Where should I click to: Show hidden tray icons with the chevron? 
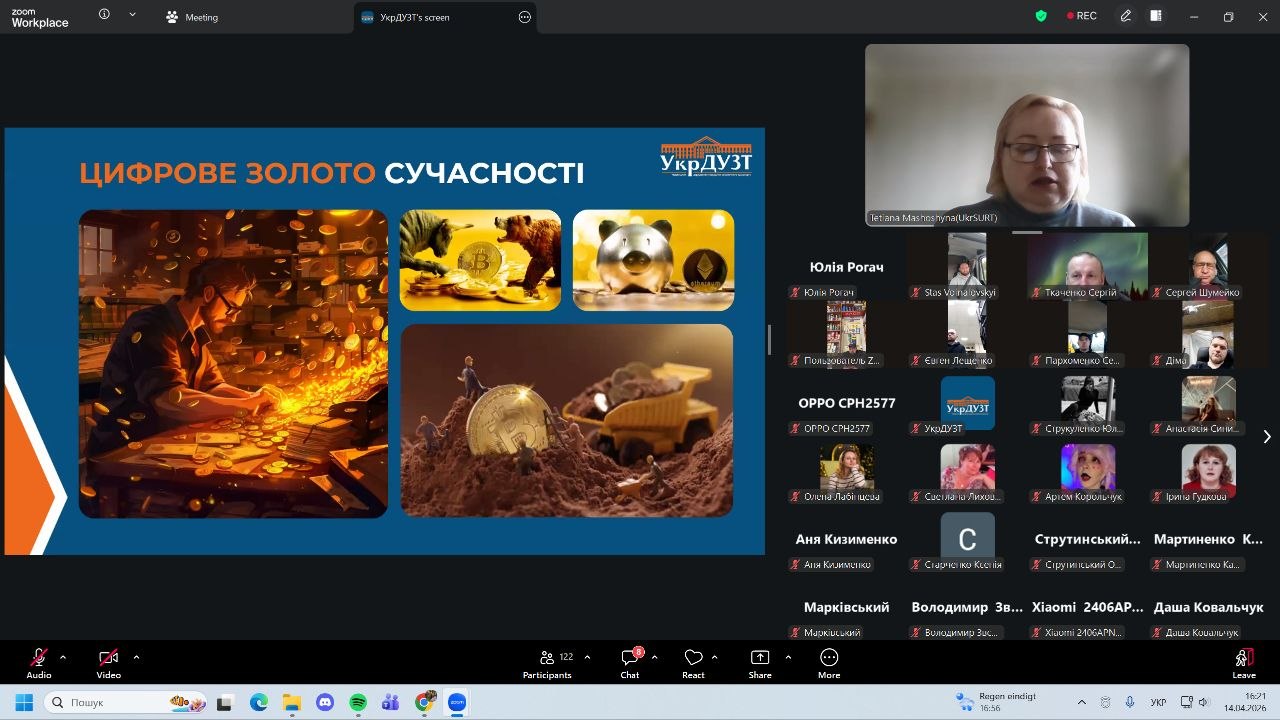[x=1081, y=702]
